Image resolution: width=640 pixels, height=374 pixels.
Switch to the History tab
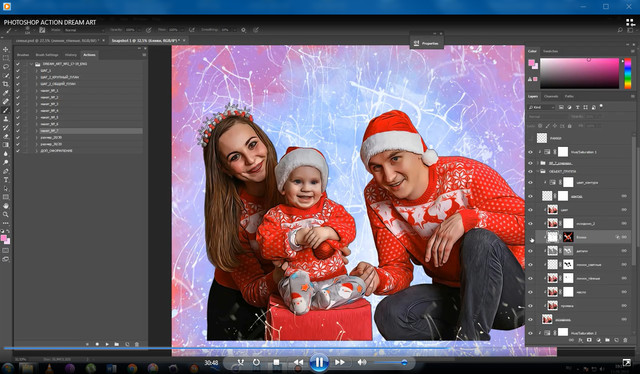pyautogui.click(x=71, y=55)
